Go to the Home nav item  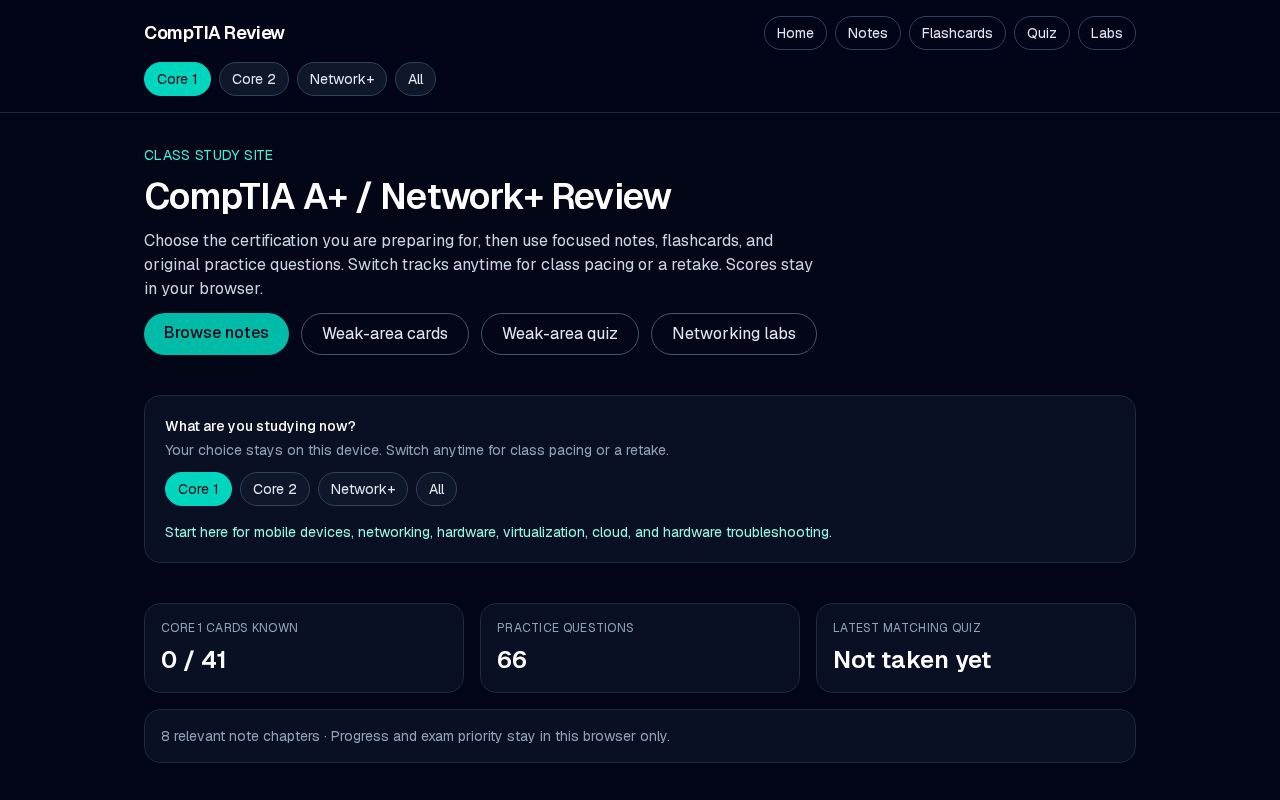point(795,33)
